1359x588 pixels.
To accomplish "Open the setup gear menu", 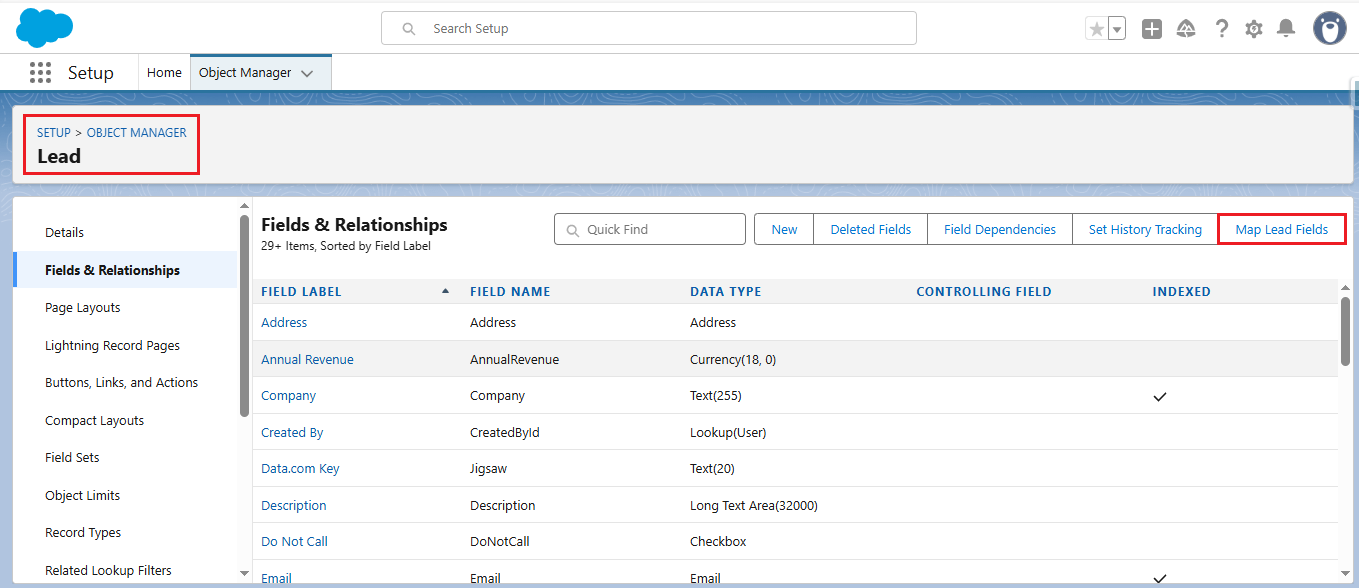I will click(x=1254, y=29).
